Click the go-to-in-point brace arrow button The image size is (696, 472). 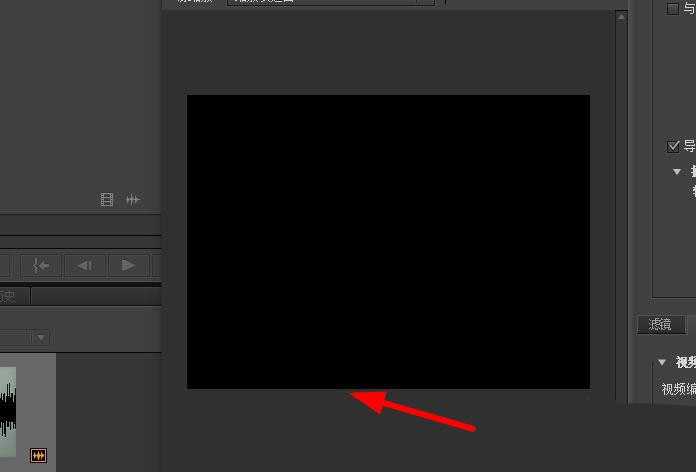[41, 266]
